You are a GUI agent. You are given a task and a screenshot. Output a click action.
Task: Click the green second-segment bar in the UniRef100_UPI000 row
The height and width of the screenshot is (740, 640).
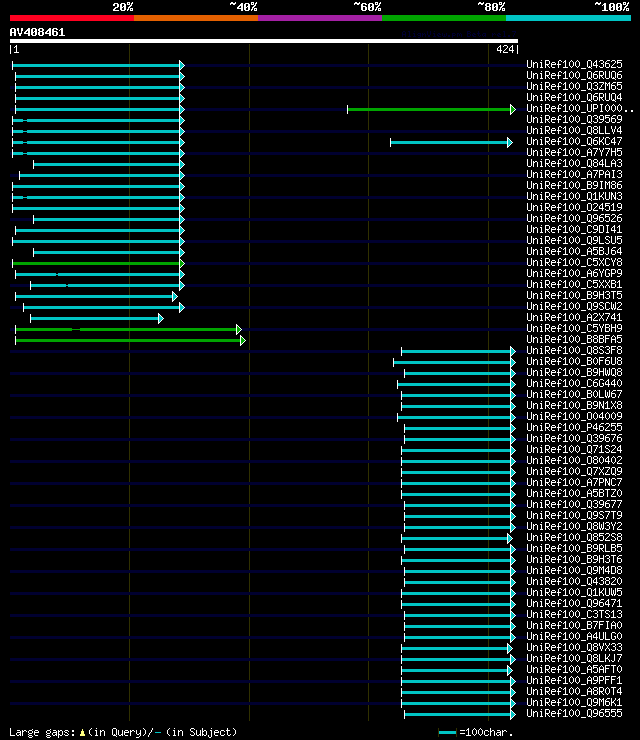431,109
